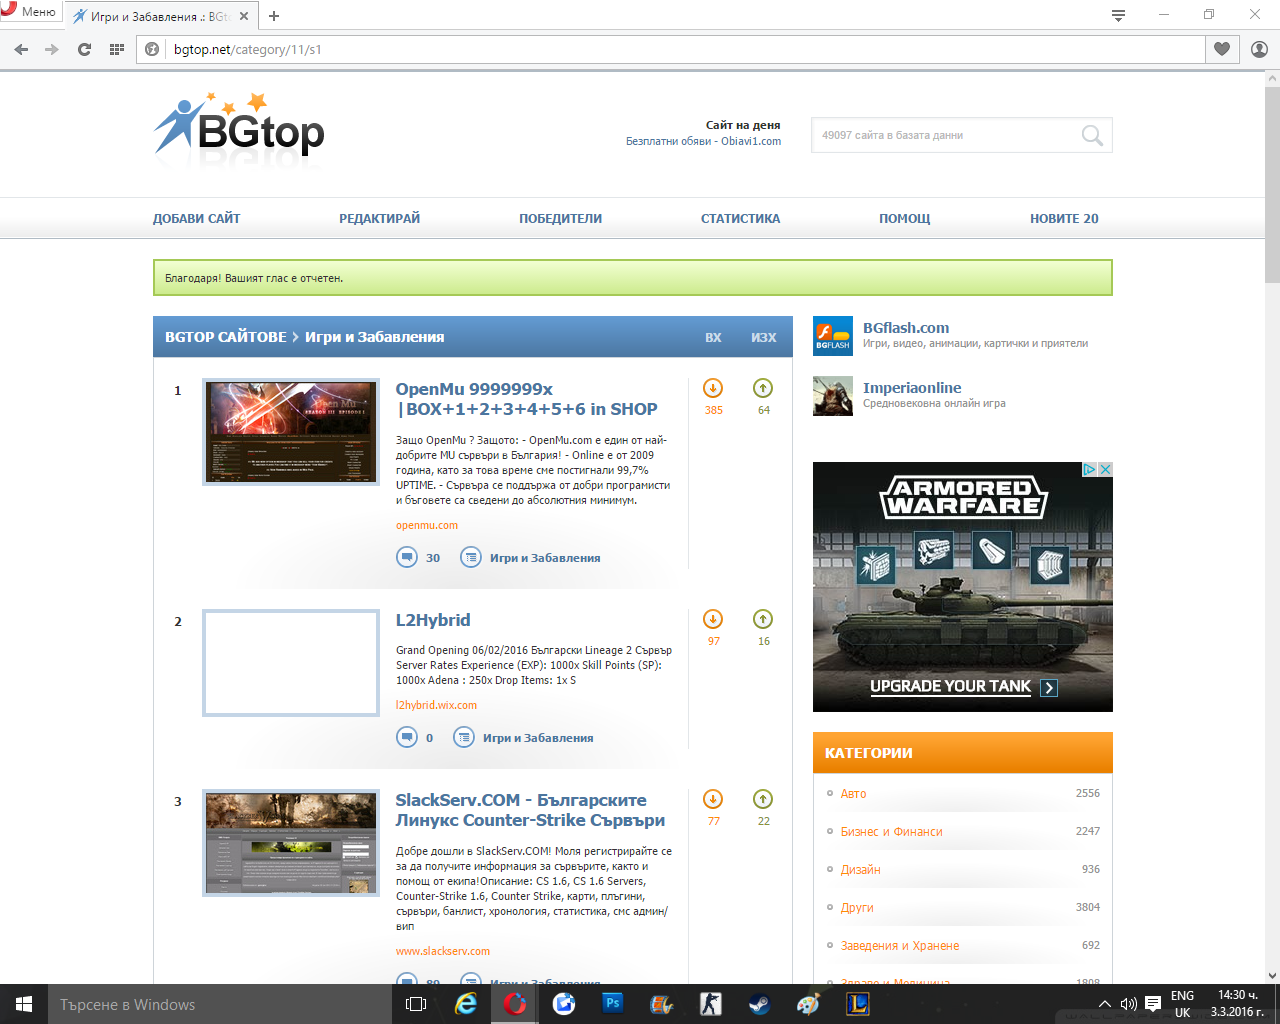Launch Internet Explorer from the taskbar
The height and width of the screenshot is (1024, 1280).
pyautogui.click(x=466, y=1004)
